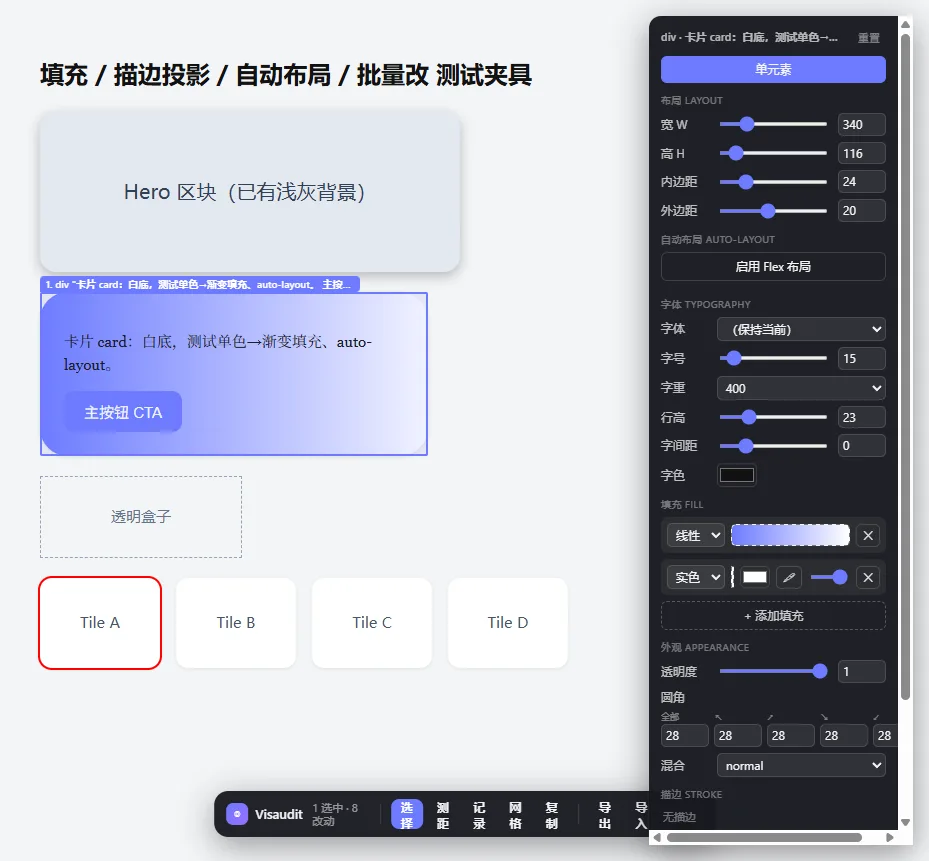929x861 pixels.
Task: Click the panel vertical scrollbar up arrow
Action: [905, 24]
